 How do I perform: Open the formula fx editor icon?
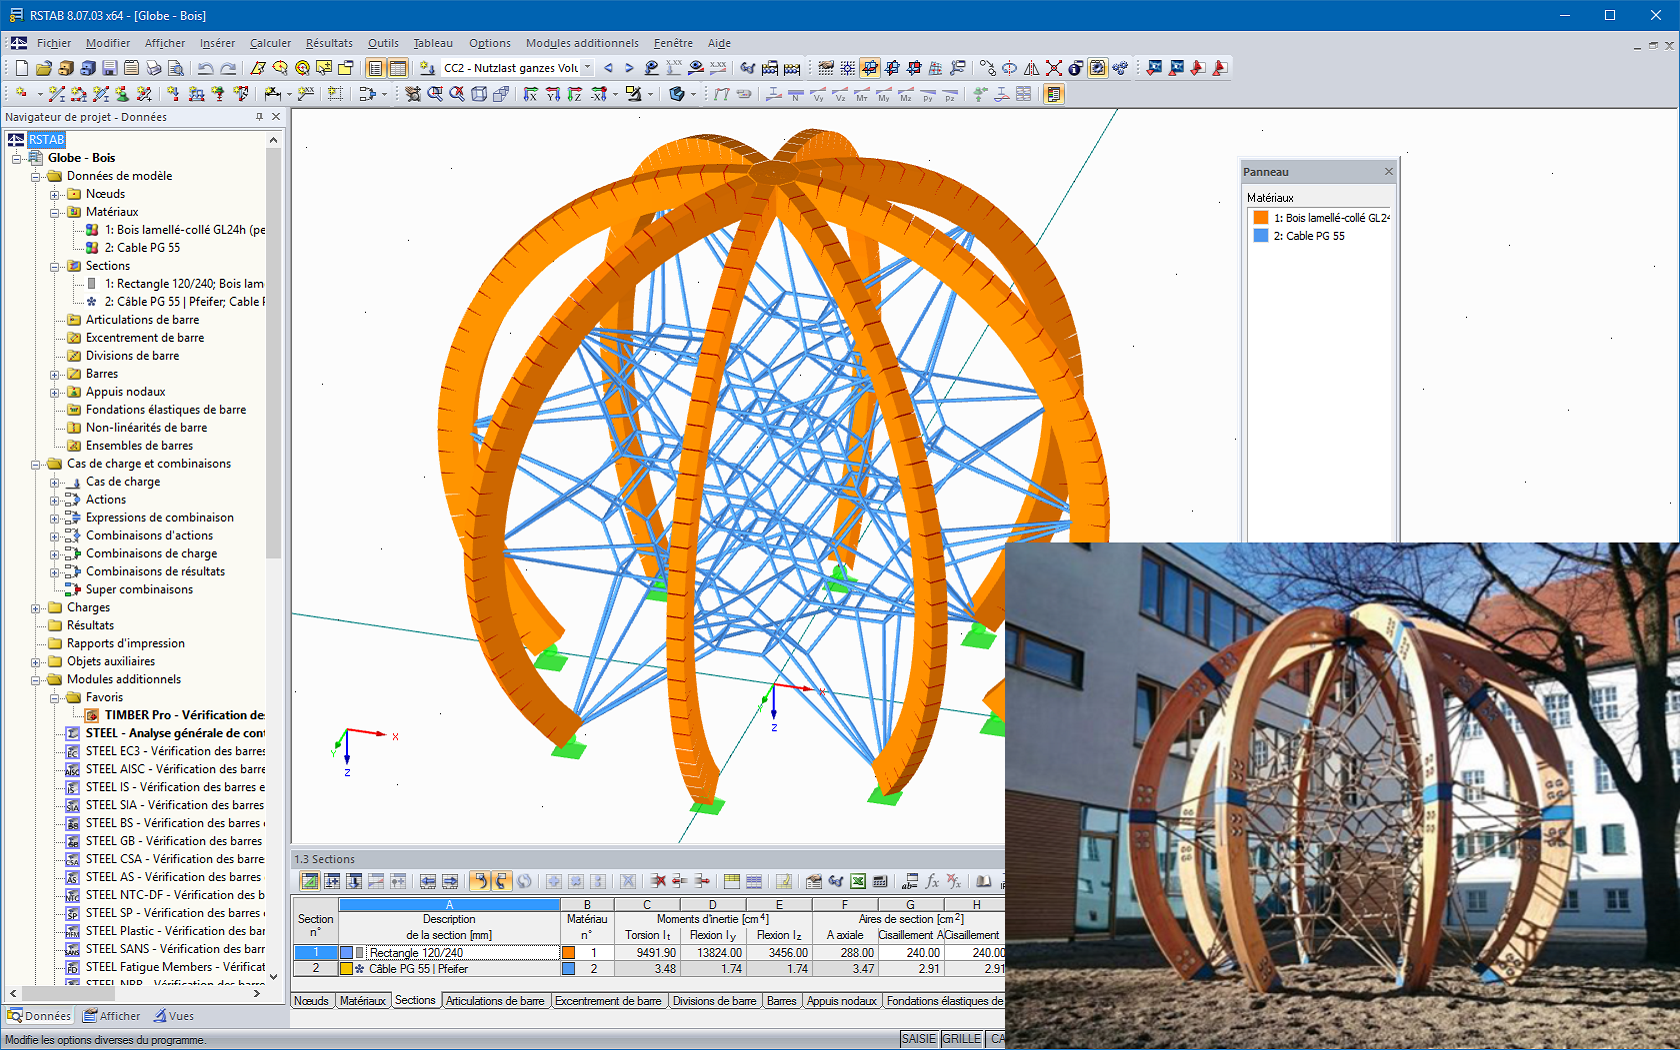932,881
